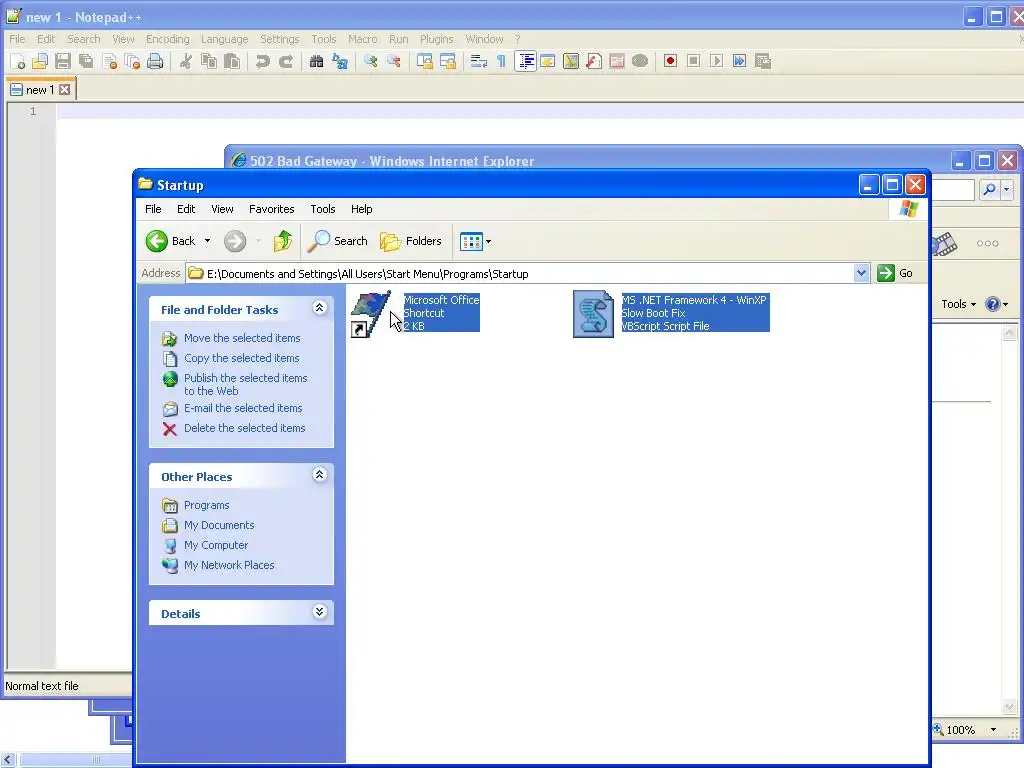1024x768 pixels.
Task: Click the Search button in Startup window toolbar
Action: (338, 241)
